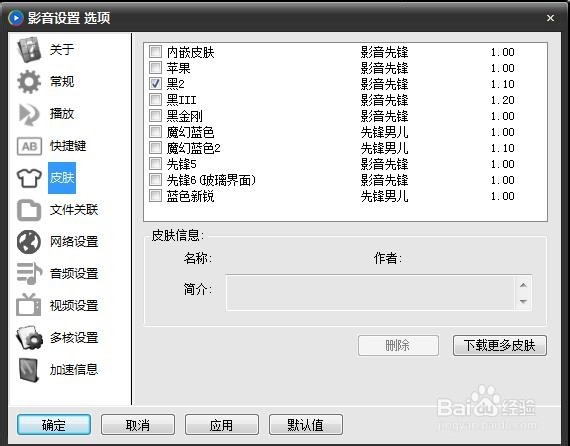Click the 简介 scrollbar up arrow
Screen dimensions: 570x446
523,285
